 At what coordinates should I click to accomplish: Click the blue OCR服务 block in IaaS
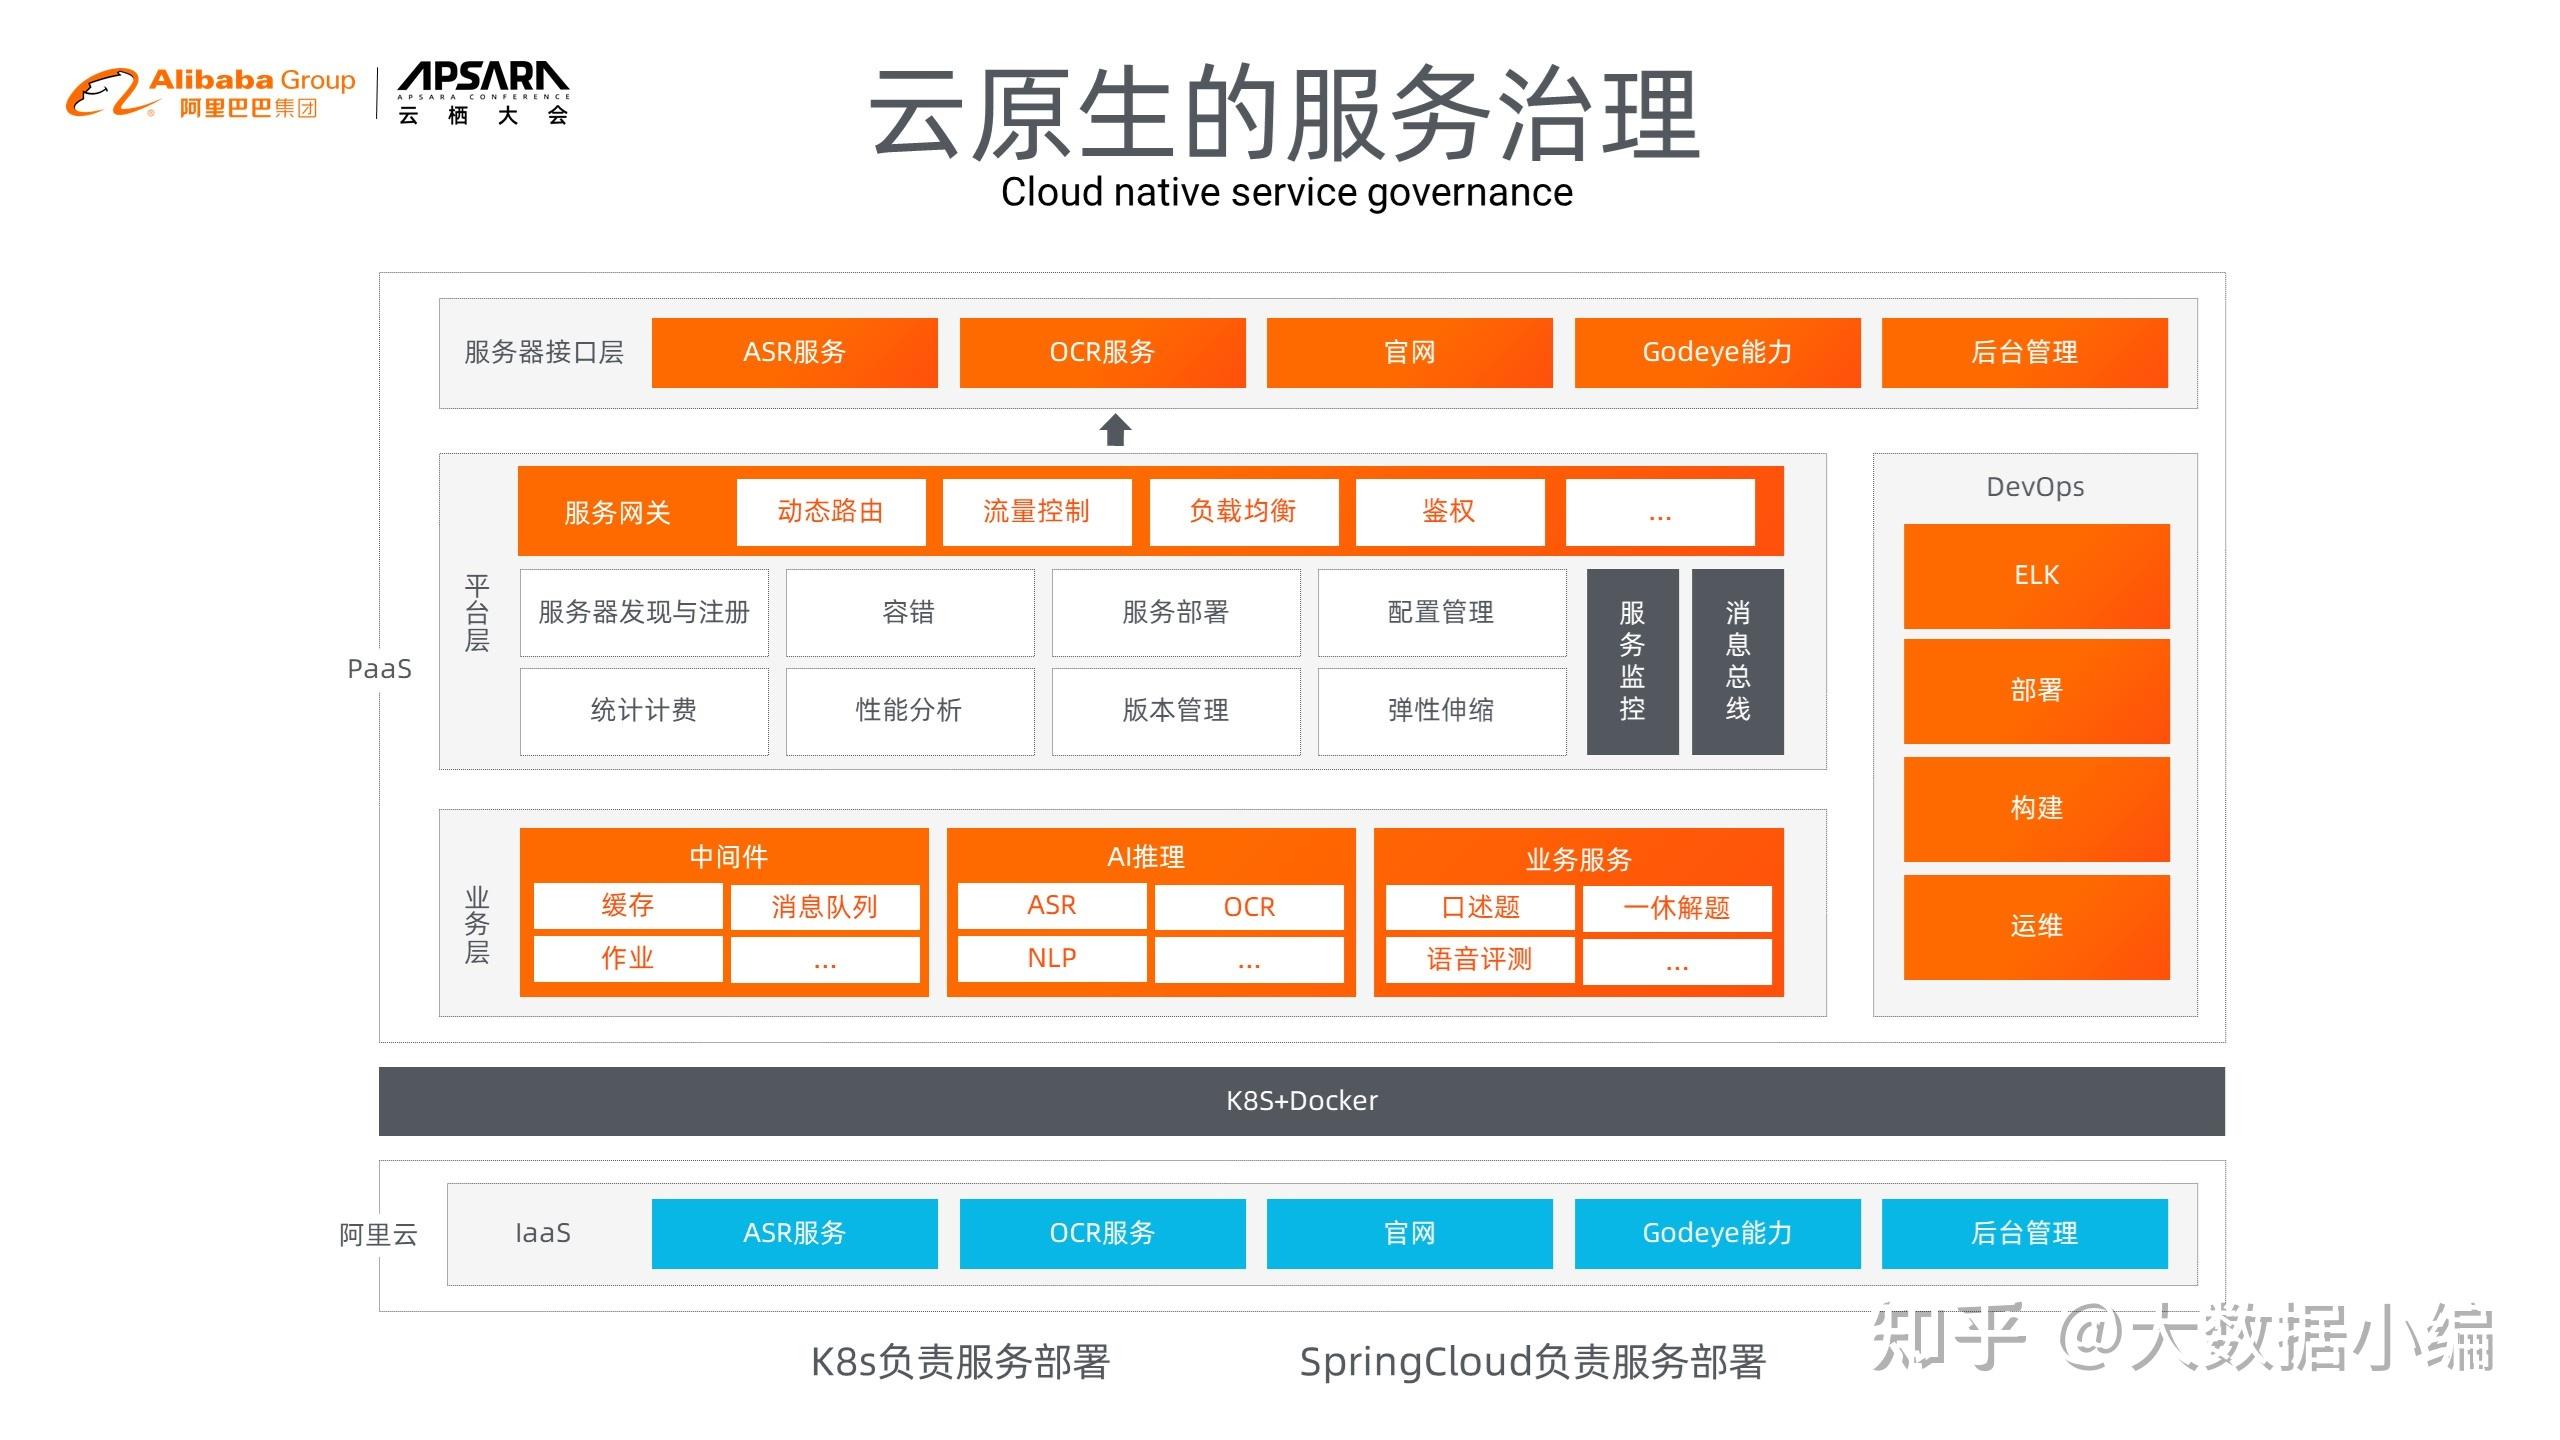[x=1102, y=1233]
